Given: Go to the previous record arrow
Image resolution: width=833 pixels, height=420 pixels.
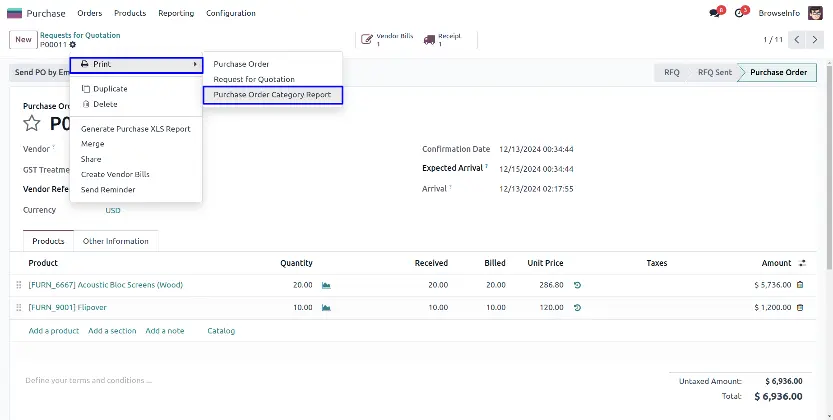Looking at the screenshot, I should pyautogui.click(x=798, y=40).
